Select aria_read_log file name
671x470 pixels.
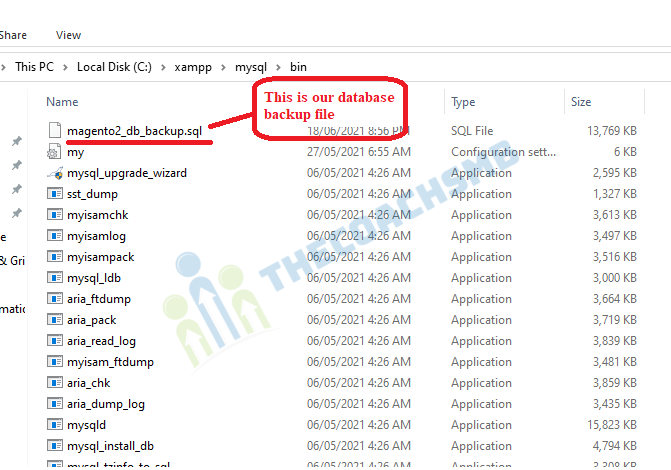(x=101, y=341)
